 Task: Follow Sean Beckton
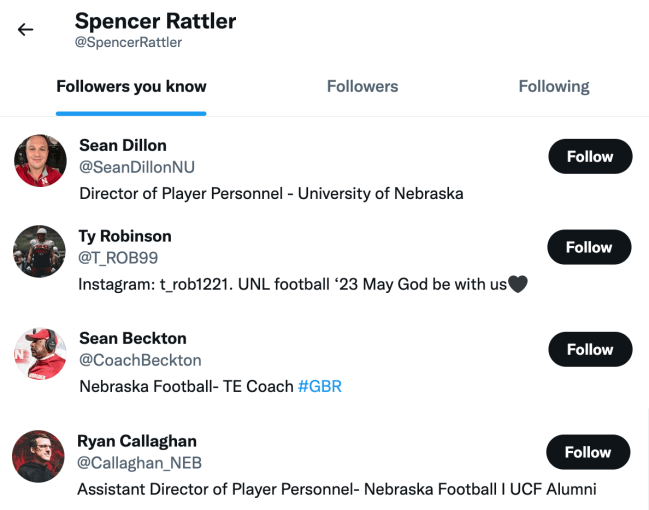(589, 349)
